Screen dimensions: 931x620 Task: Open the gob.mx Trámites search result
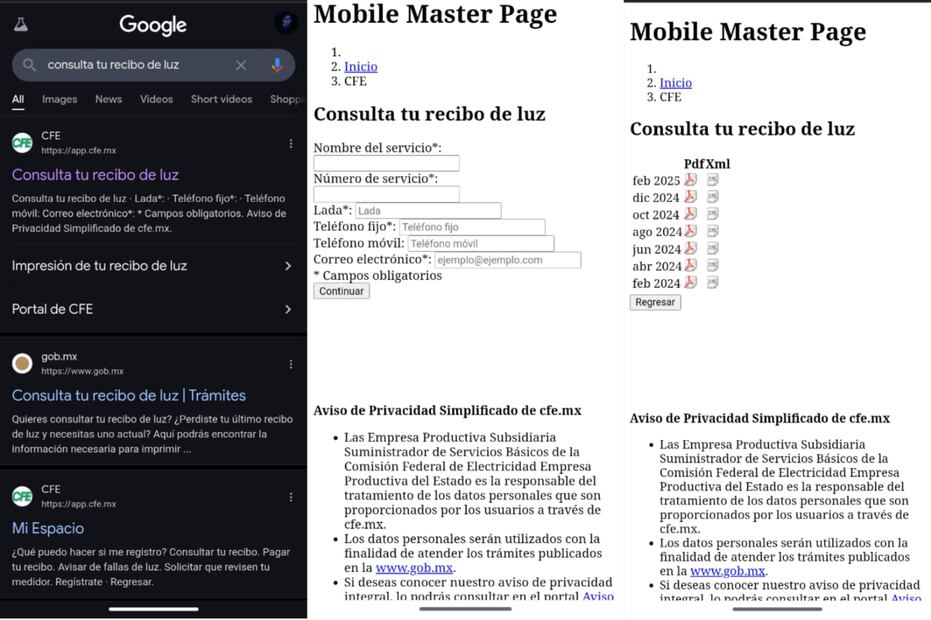click(128, 395)
